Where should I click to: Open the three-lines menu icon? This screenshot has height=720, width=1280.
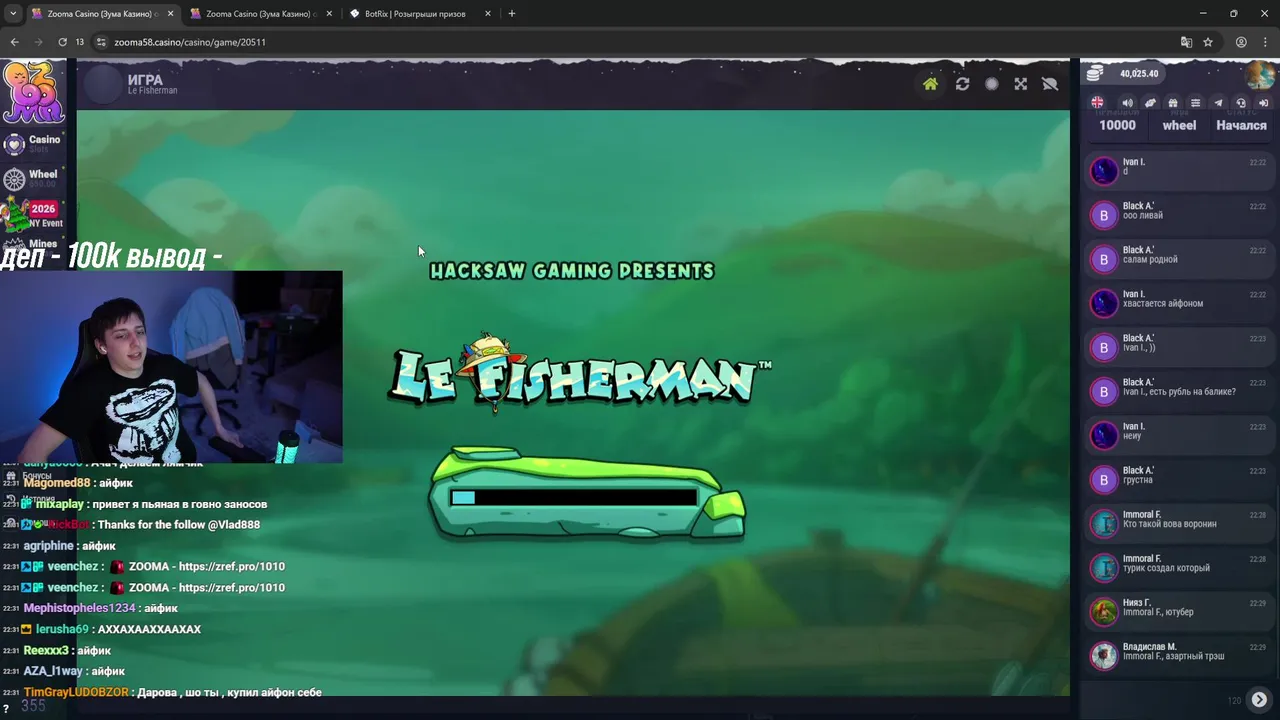tap(1195, 103)
